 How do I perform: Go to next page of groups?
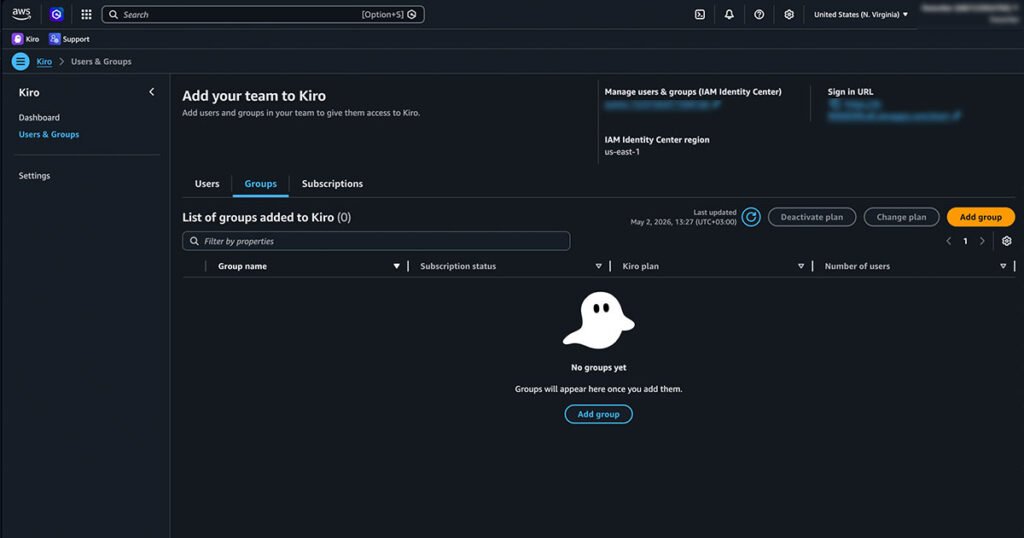(x=982, y=241)
